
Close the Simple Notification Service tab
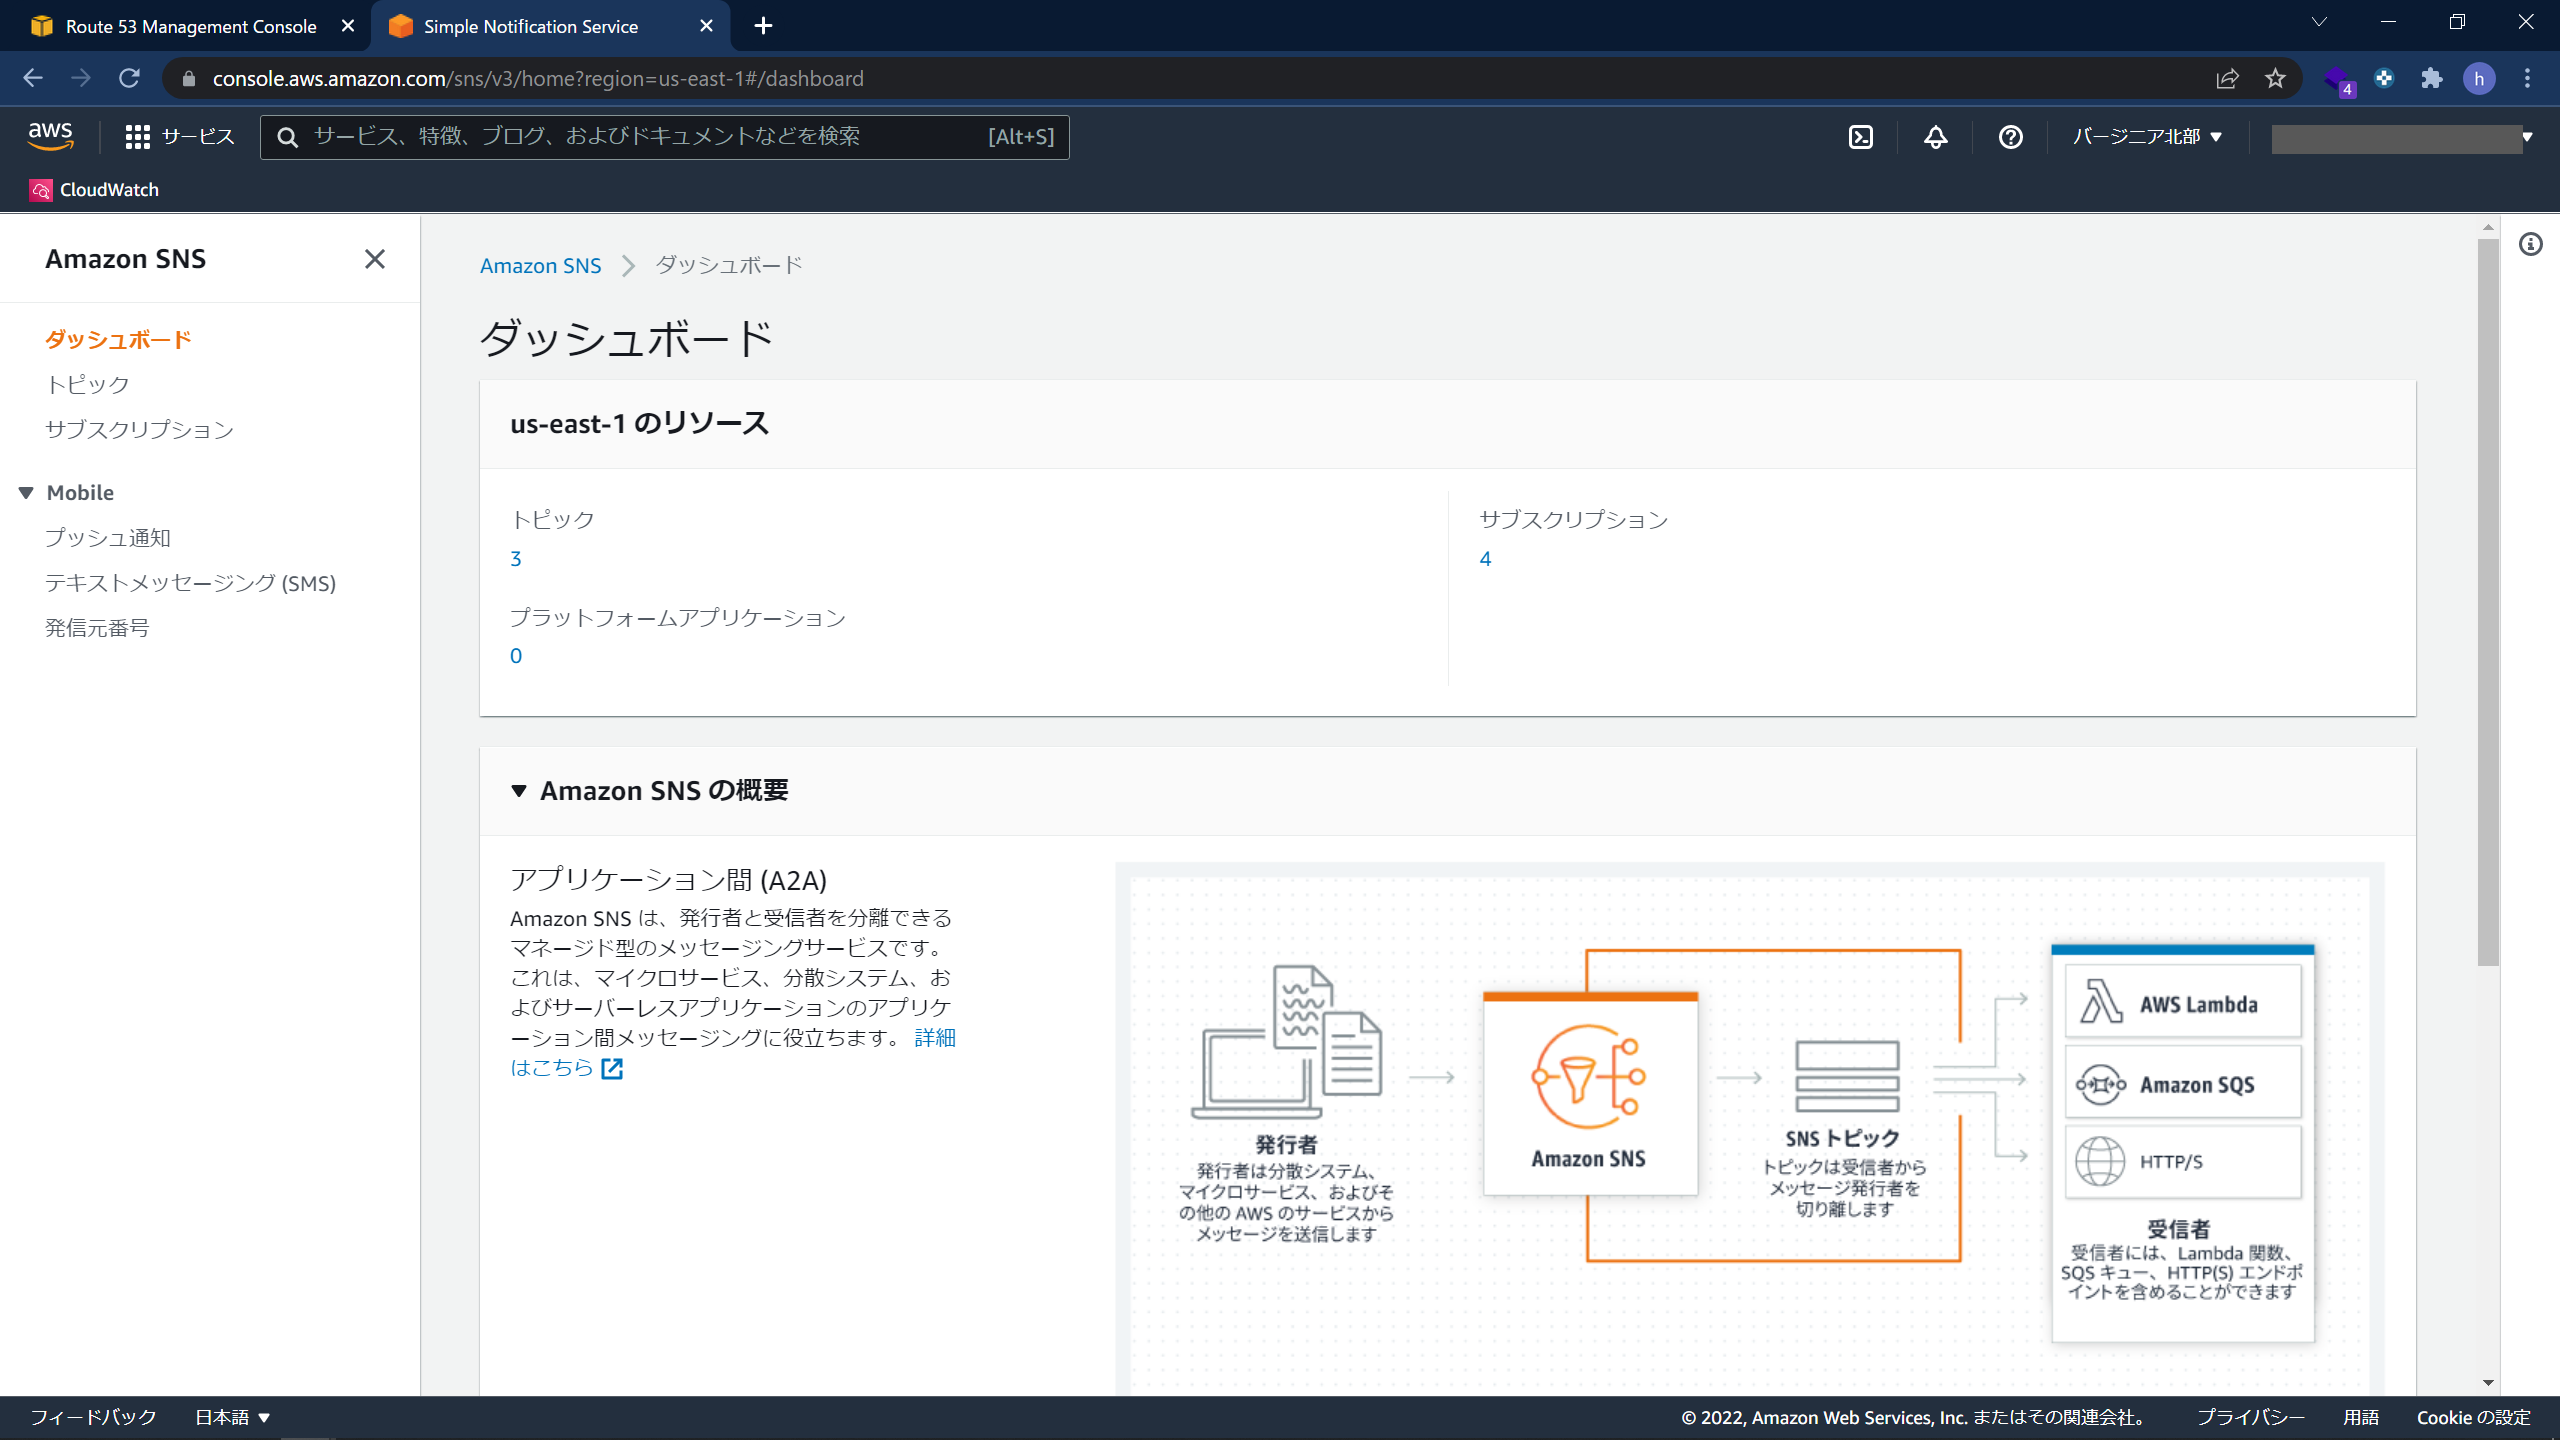click(707, 26)
